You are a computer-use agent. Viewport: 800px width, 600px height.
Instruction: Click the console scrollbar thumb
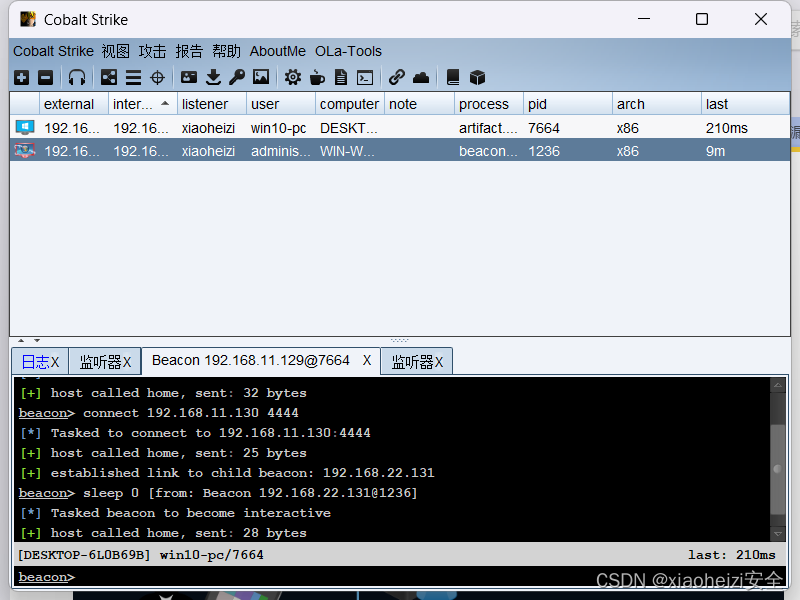coord(778,469)
